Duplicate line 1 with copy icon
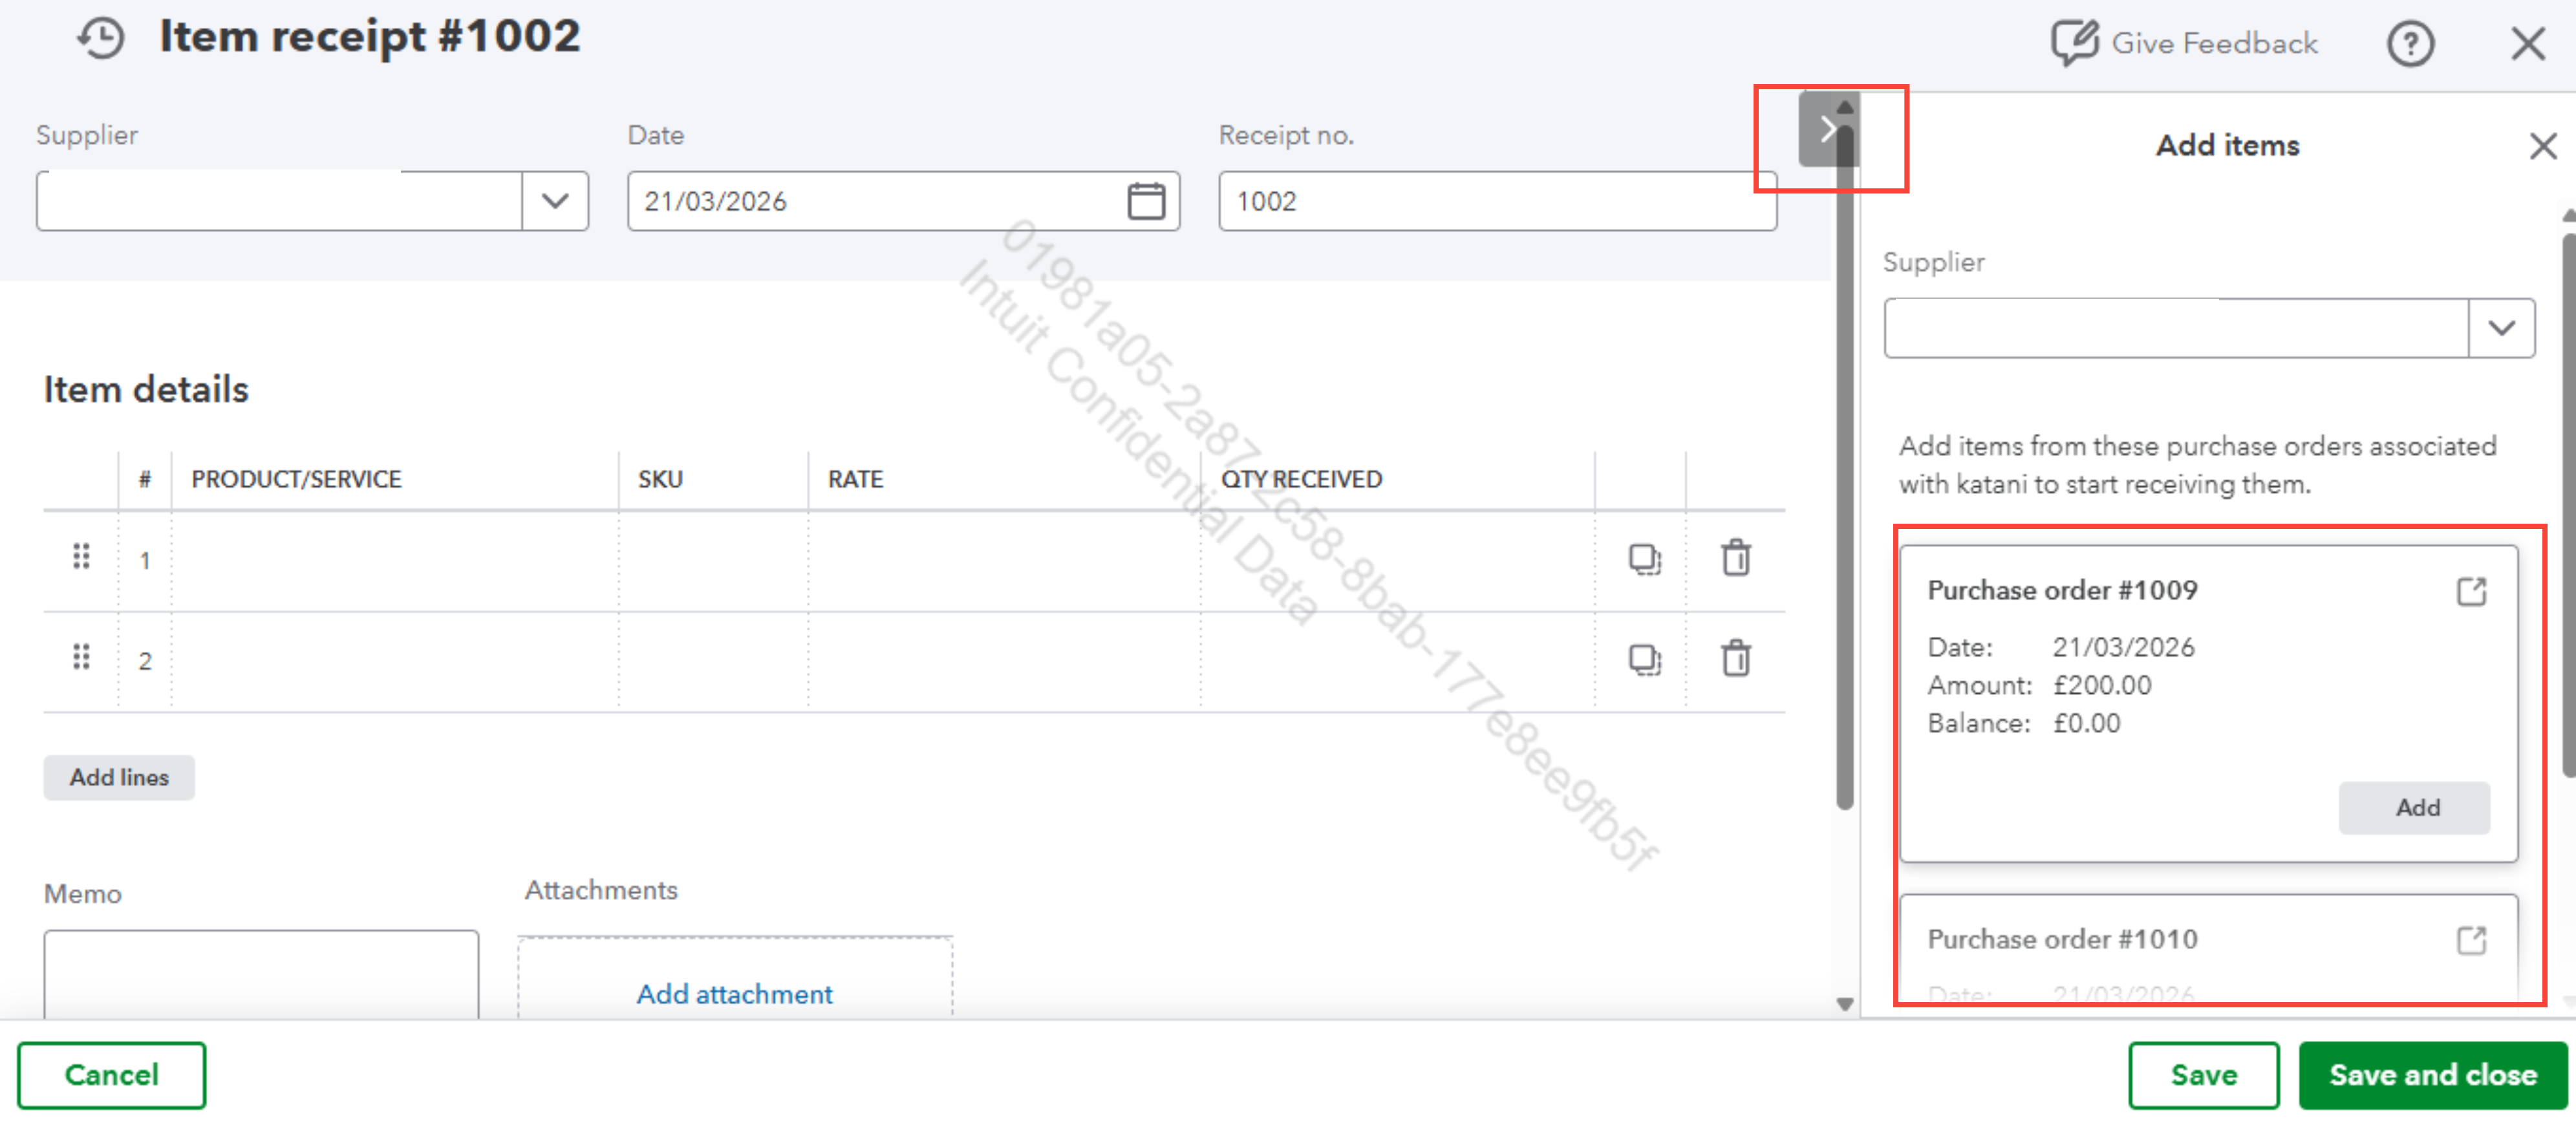 1644,559
